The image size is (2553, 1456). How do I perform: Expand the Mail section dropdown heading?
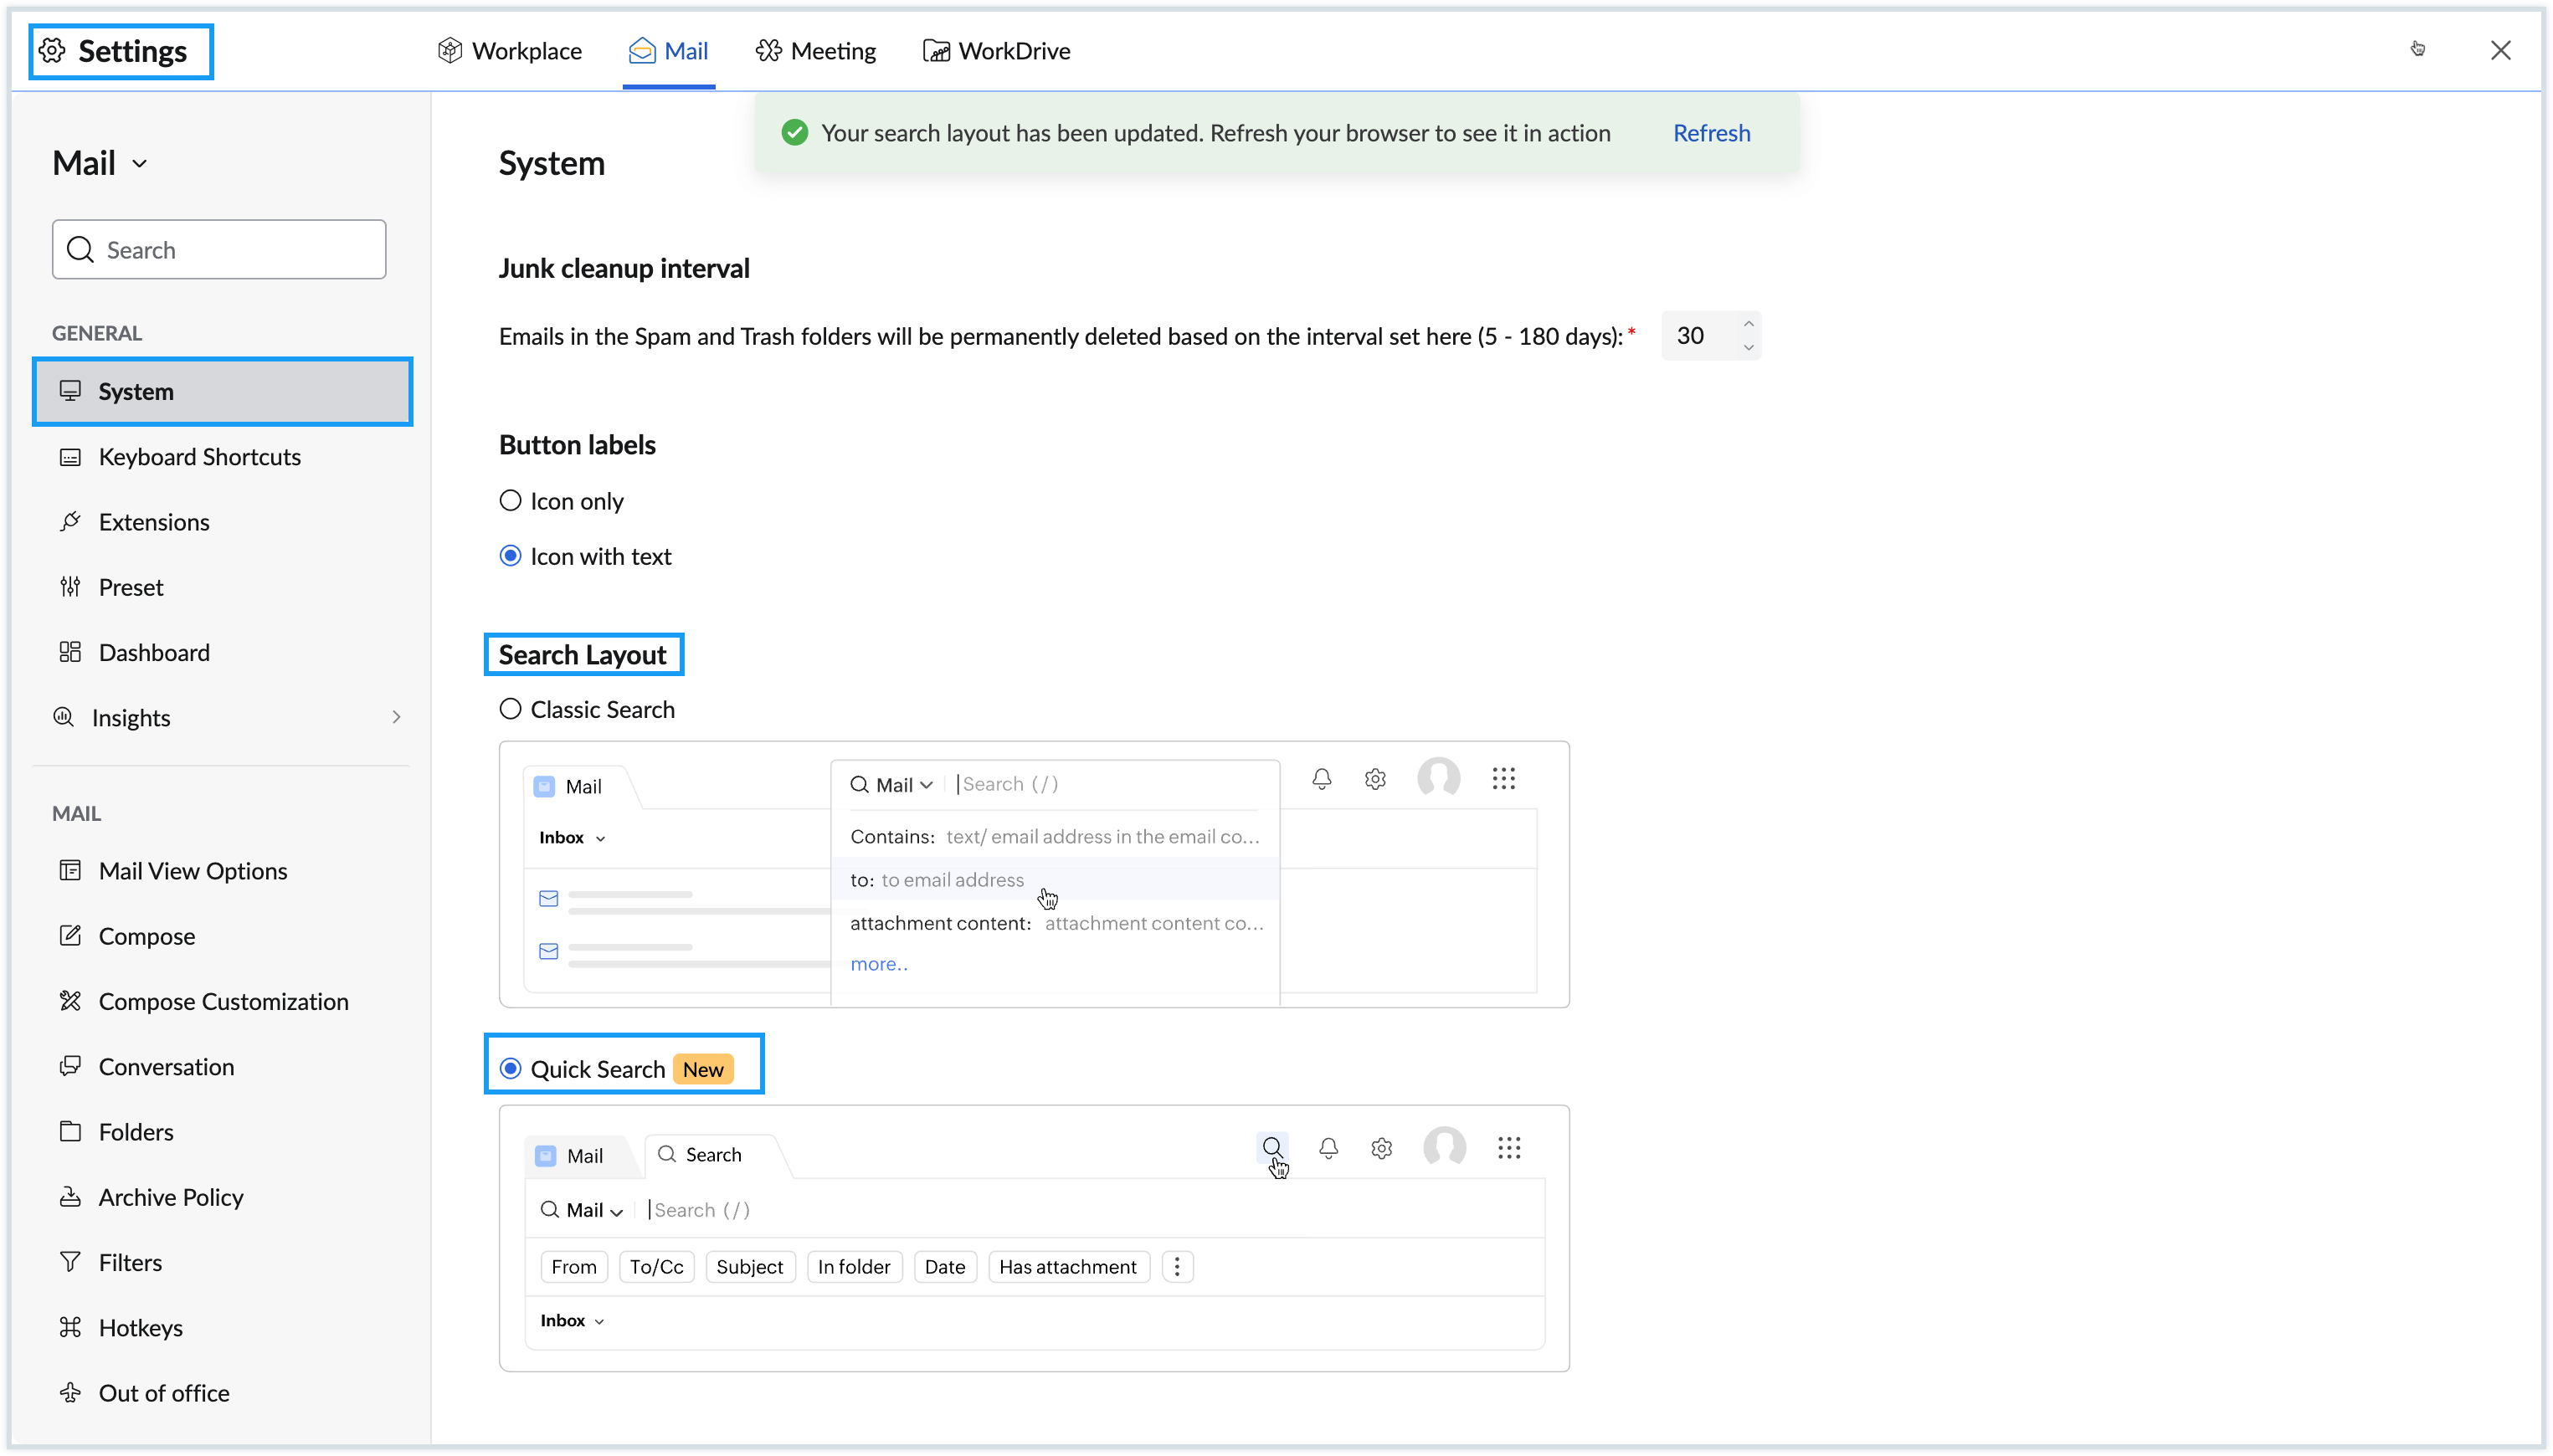point(100,163)
